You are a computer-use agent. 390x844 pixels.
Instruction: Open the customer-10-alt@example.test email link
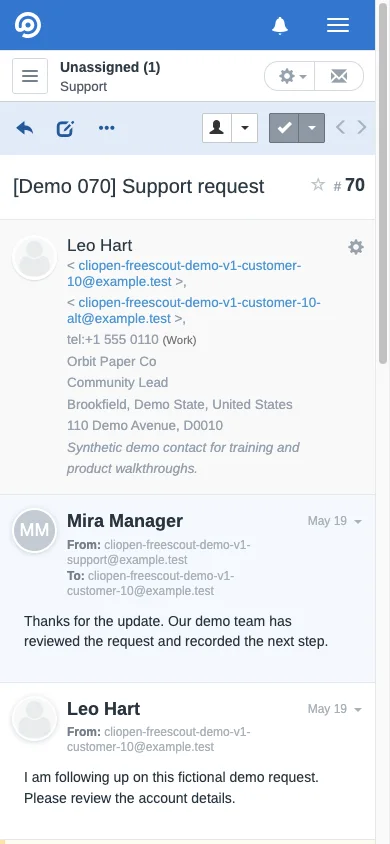point(194,311)
